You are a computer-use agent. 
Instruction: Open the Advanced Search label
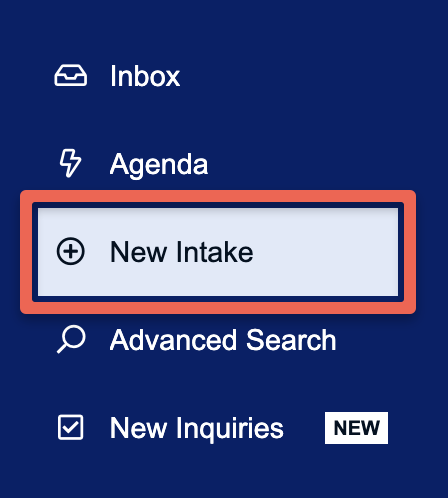pos(223,340)
